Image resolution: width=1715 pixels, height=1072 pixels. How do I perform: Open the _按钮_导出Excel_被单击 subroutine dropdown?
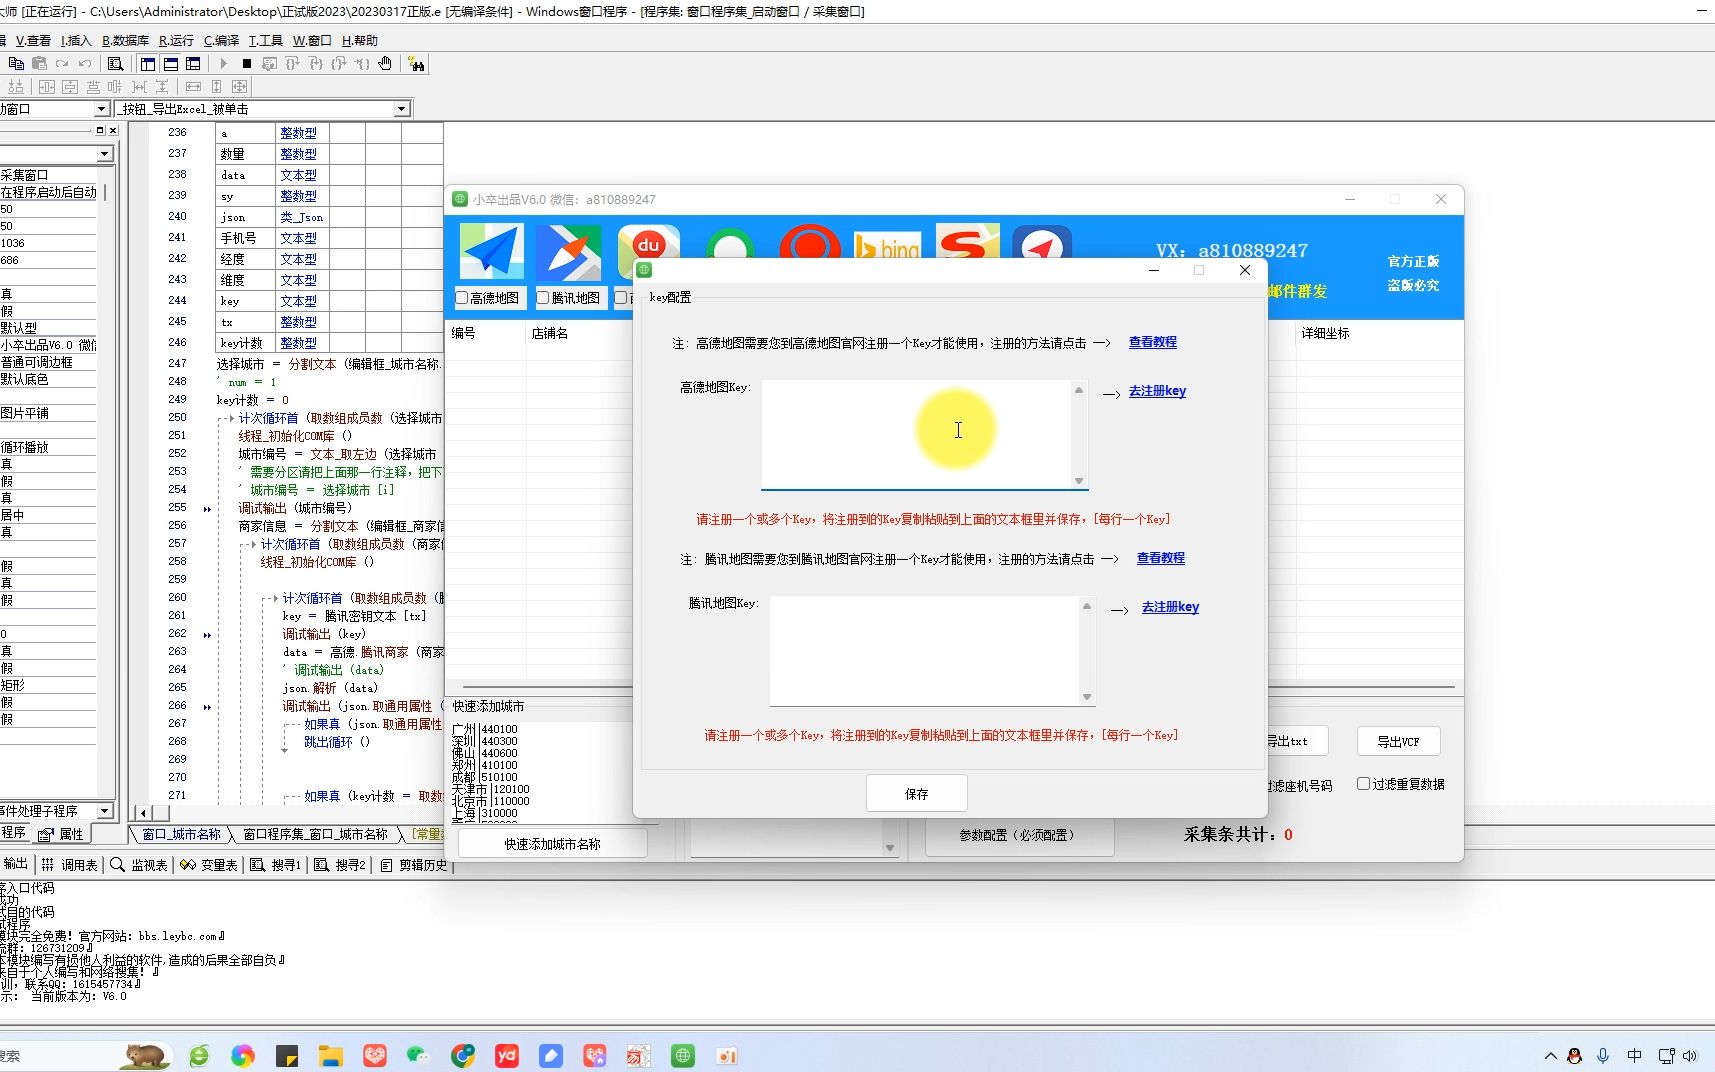click(x=401, y=109)
